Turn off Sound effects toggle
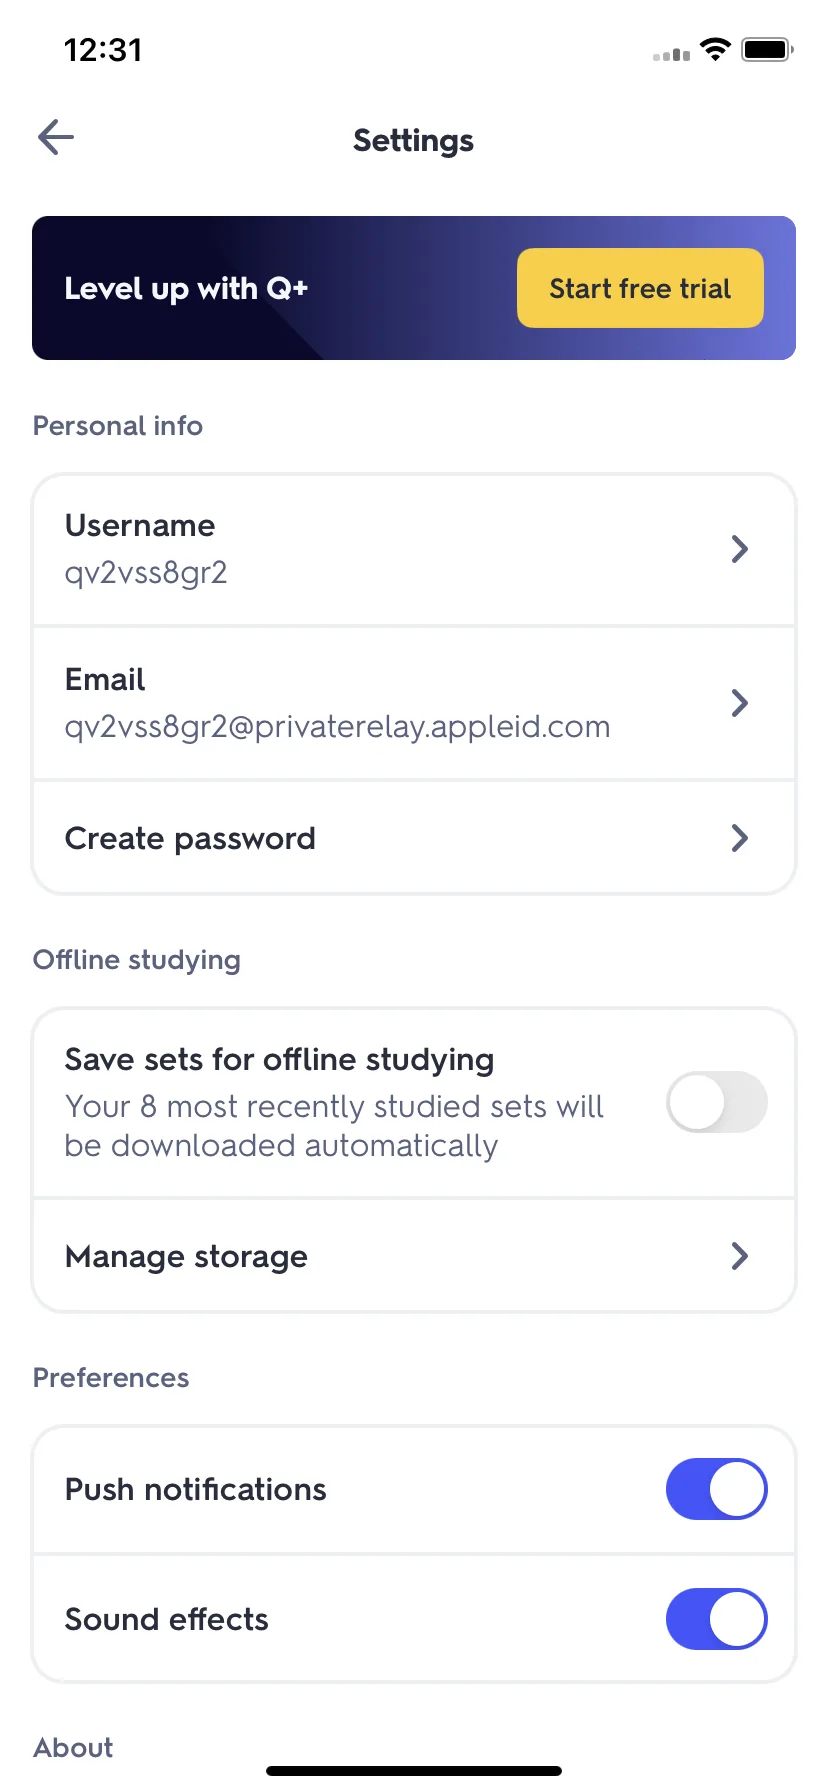 point(717,1619)
